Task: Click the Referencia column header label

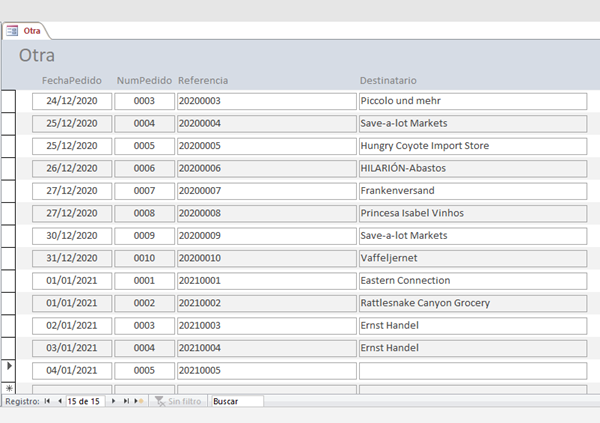Action: tap(203, 80)
